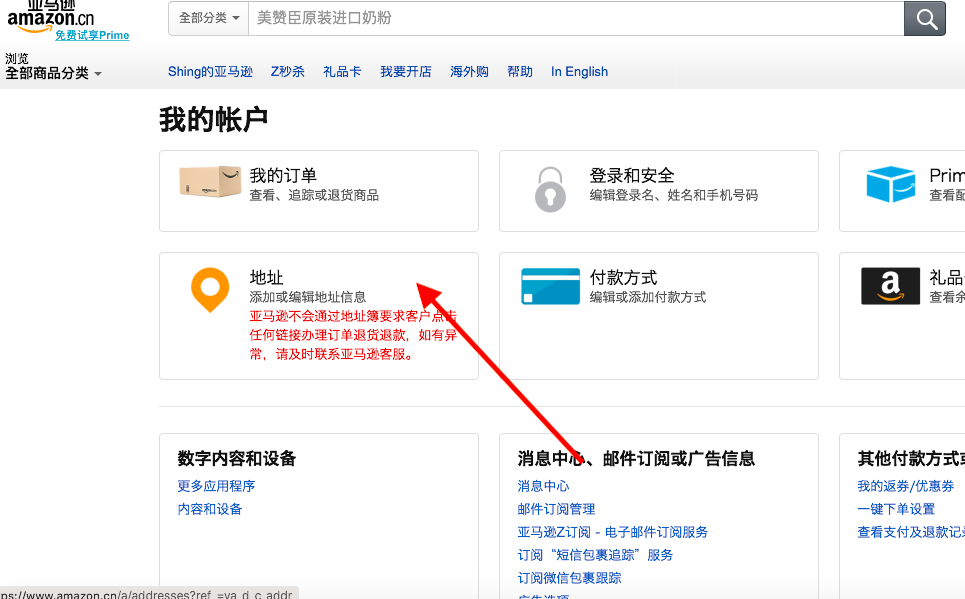Click the 我的帐户 page heading
The height and width of the screenshot is (599, 965).
coord(214,119)
